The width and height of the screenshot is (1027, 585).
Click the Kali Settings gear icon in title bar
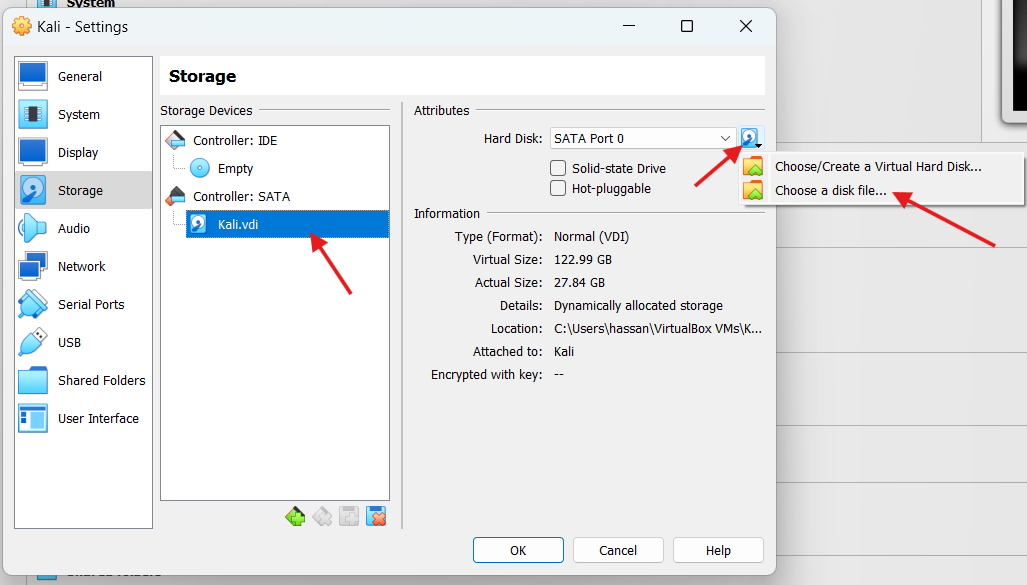(x=22, y=26)
